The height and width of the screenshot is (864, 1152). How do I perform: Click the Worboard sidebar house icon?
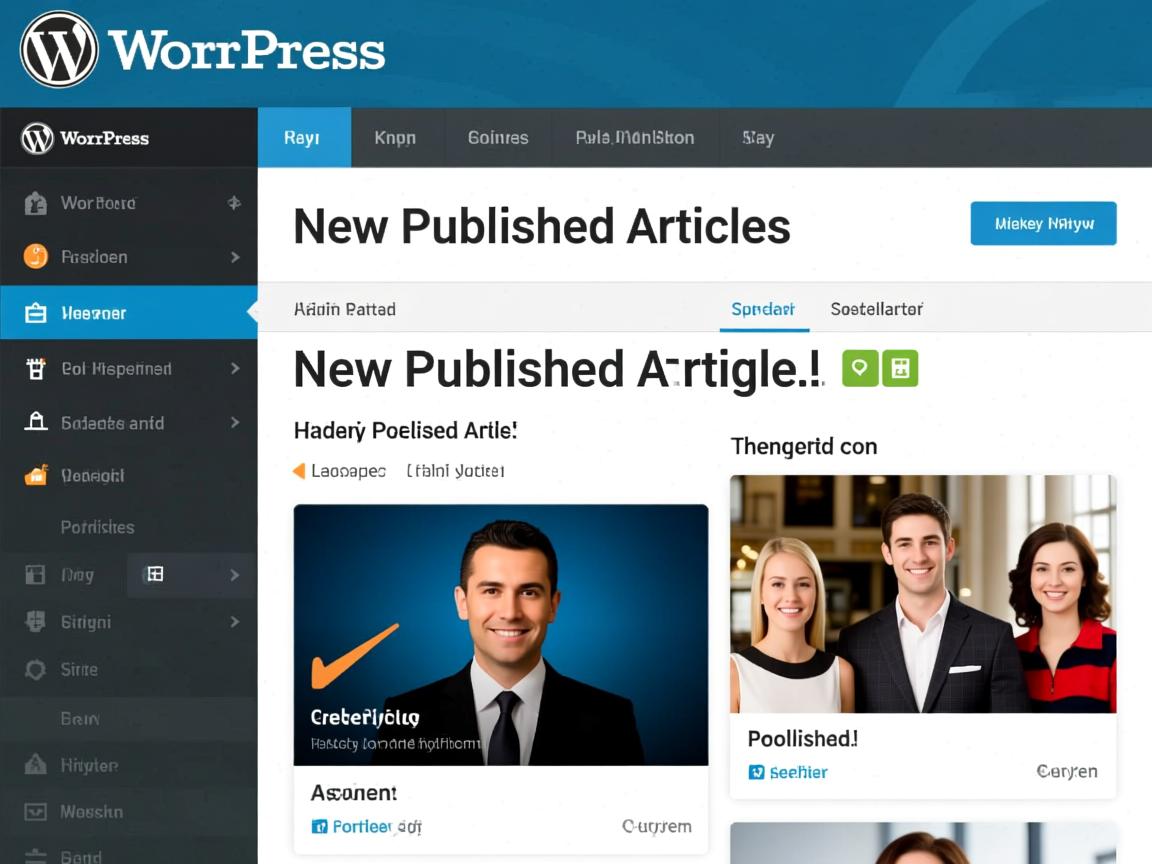click(x=36, y=204)
